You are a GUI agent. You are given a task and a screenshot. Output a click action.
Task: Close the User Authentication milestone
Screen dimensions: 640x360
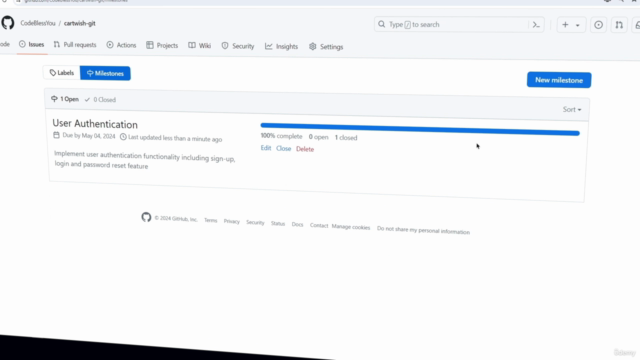(283, 149)
